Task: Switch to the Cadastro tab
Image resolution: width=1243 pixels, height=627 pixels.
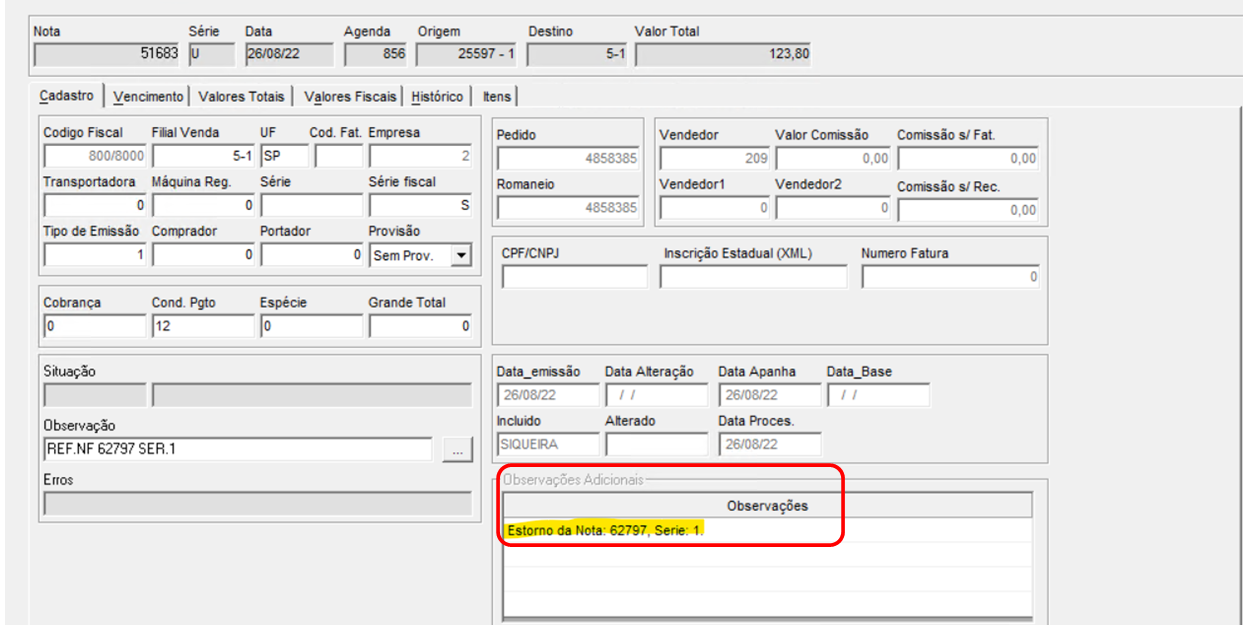Action: tap(67, 96)
